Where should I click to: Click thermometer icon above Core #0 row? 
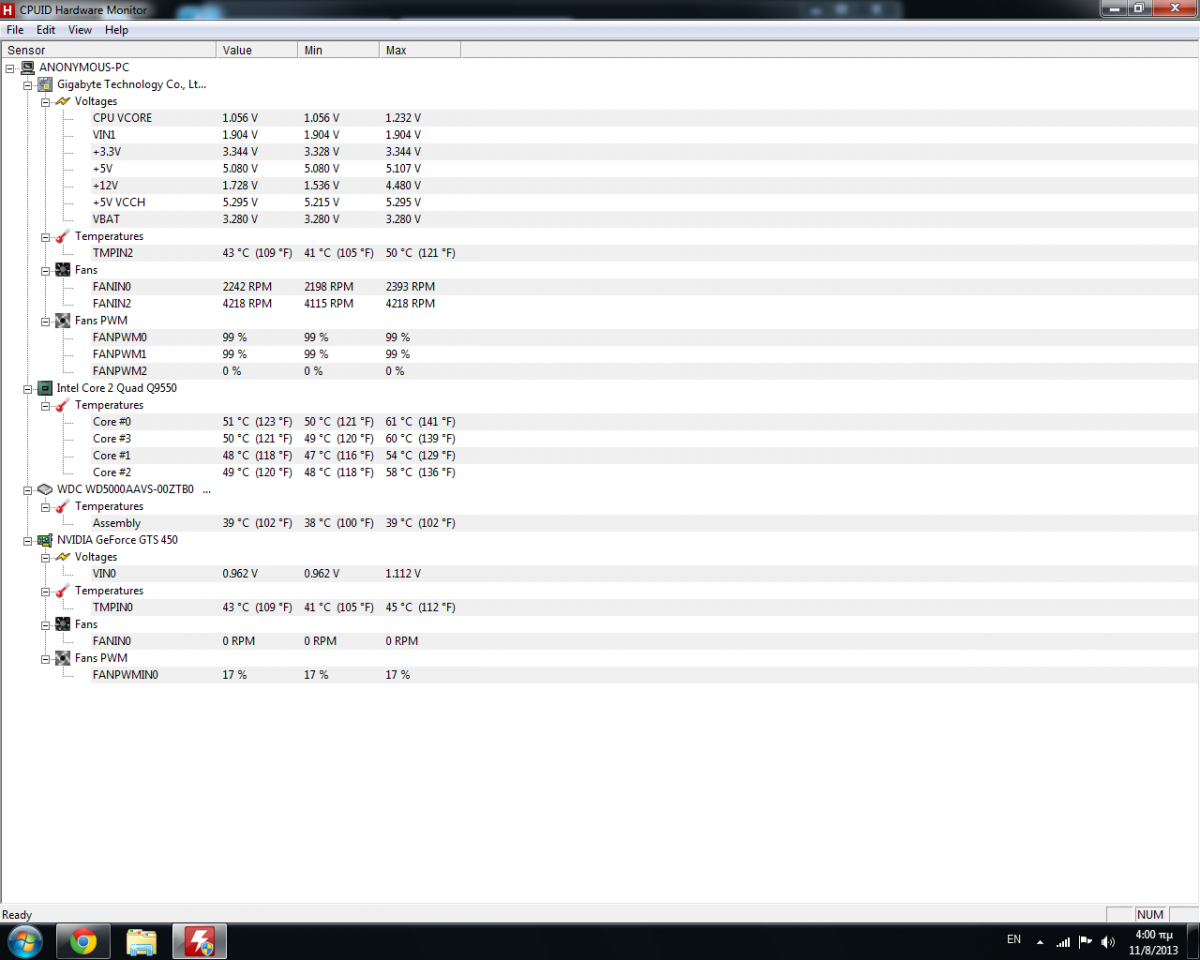tap(62, 405)
